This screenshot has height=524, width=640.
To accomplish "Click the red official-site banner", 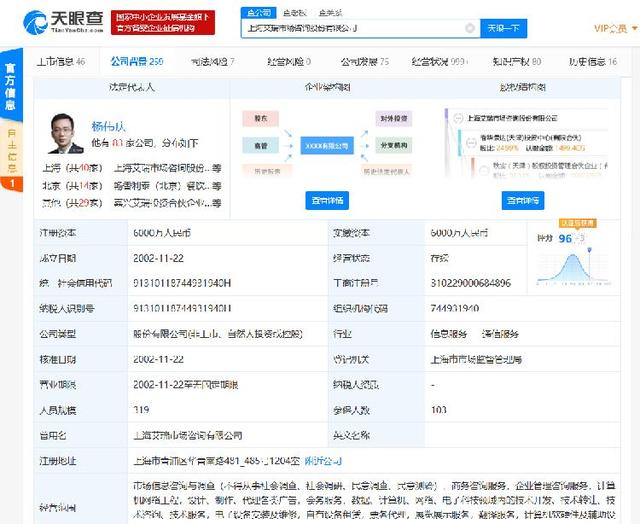I will pos(162,22).
